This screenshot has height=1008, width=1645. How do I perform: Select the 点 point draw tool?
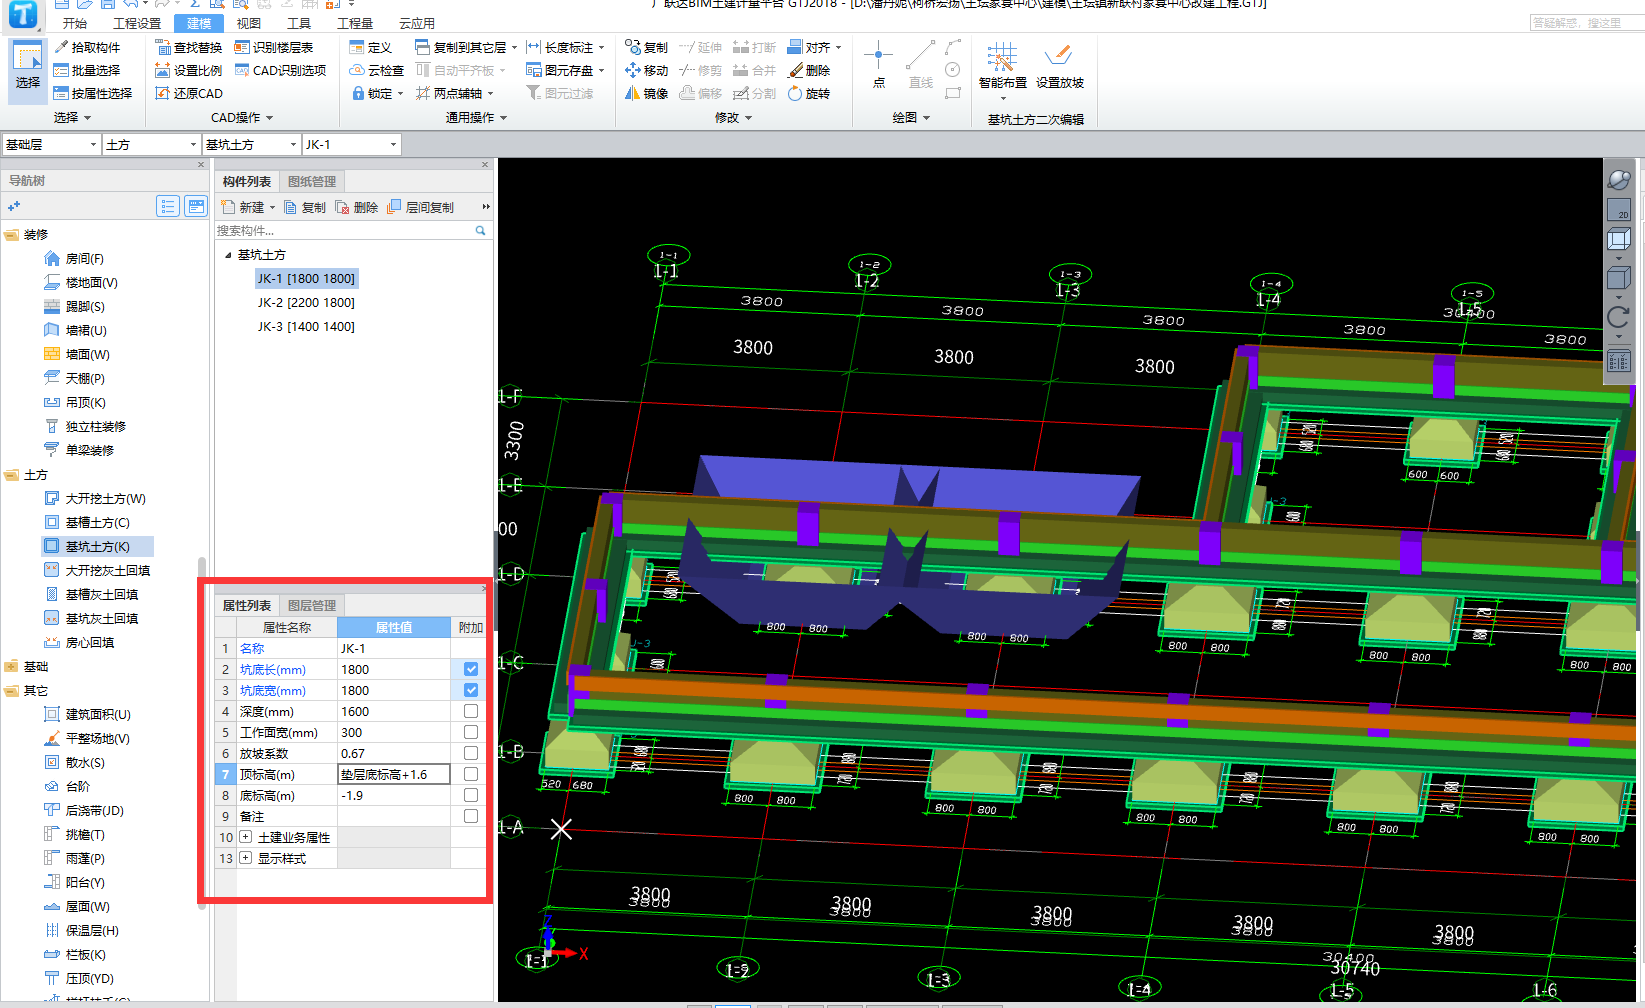(878, 65)
